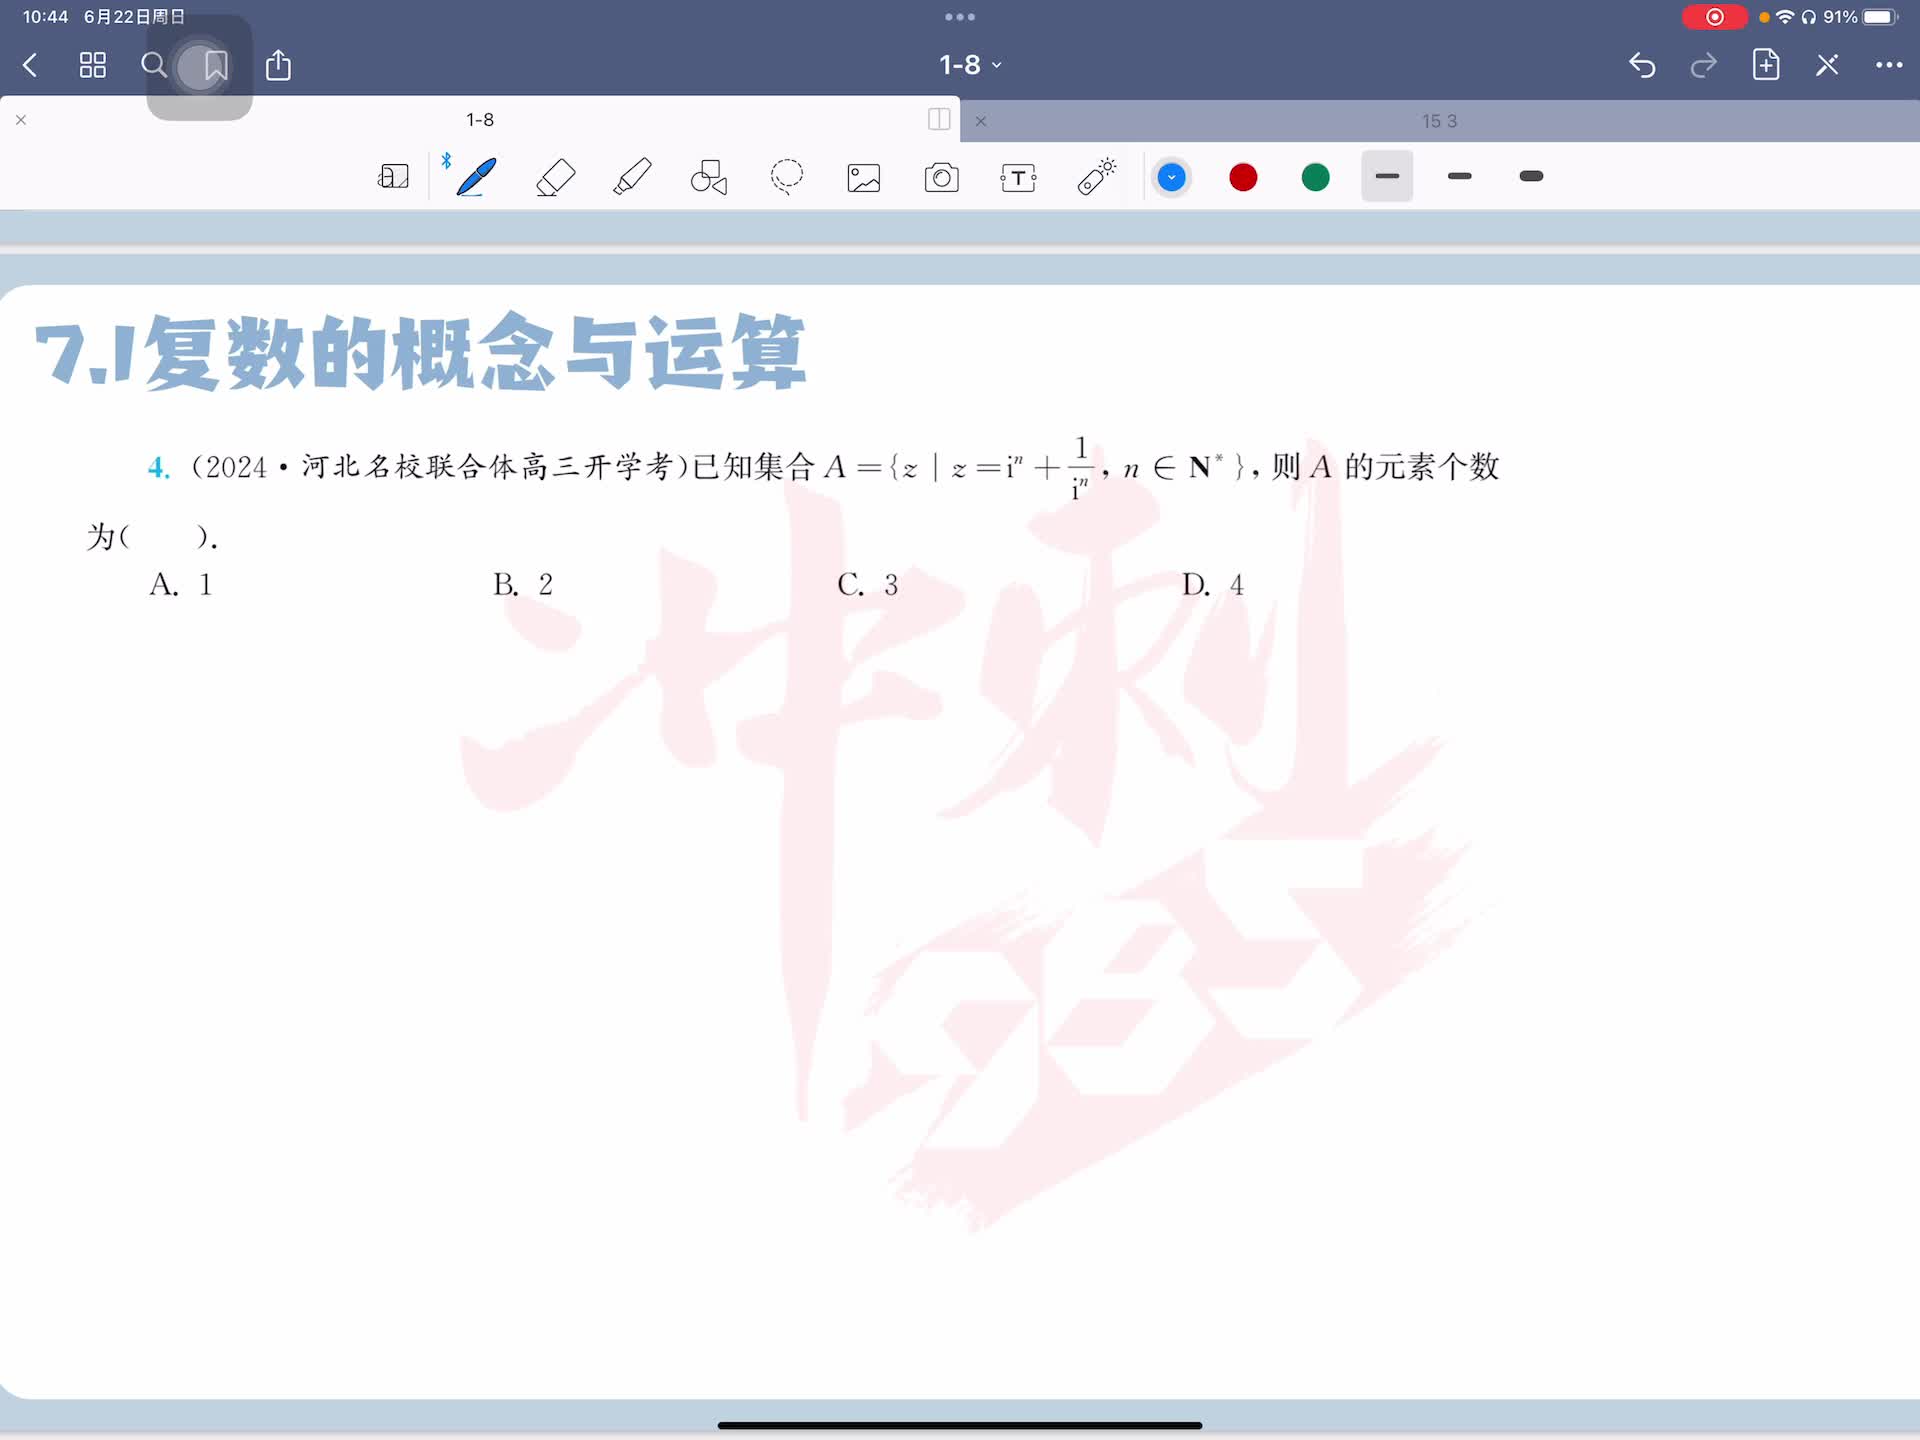The width and height of the screenshot is (1920, 1440).
Task: Toggle bookmark for this page
Action: point(215,66)
